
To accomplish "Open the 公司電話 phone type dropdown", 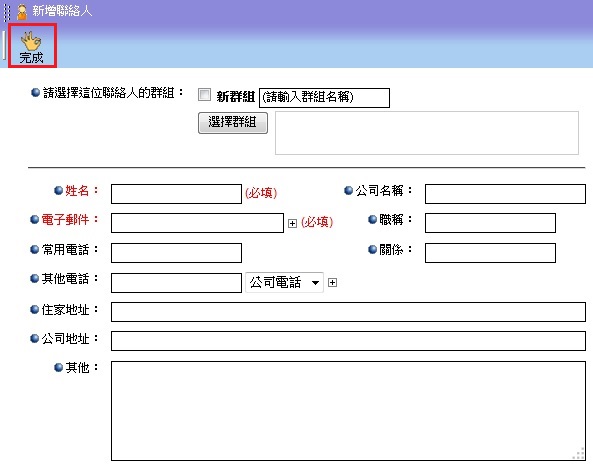I will pyautogui.click(x=284, y=282).
